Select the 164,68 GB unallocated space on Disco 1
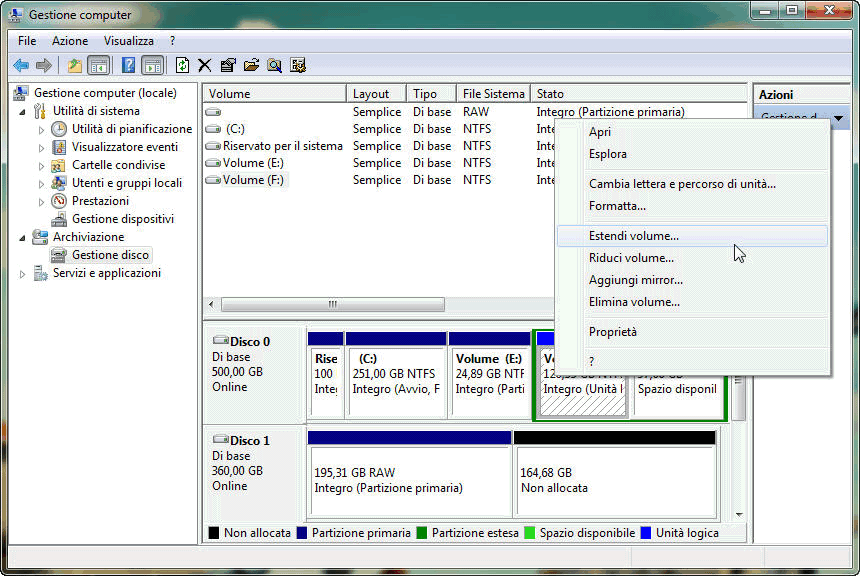860x576 pixels. pyautogui.click(x=614, y=480)
